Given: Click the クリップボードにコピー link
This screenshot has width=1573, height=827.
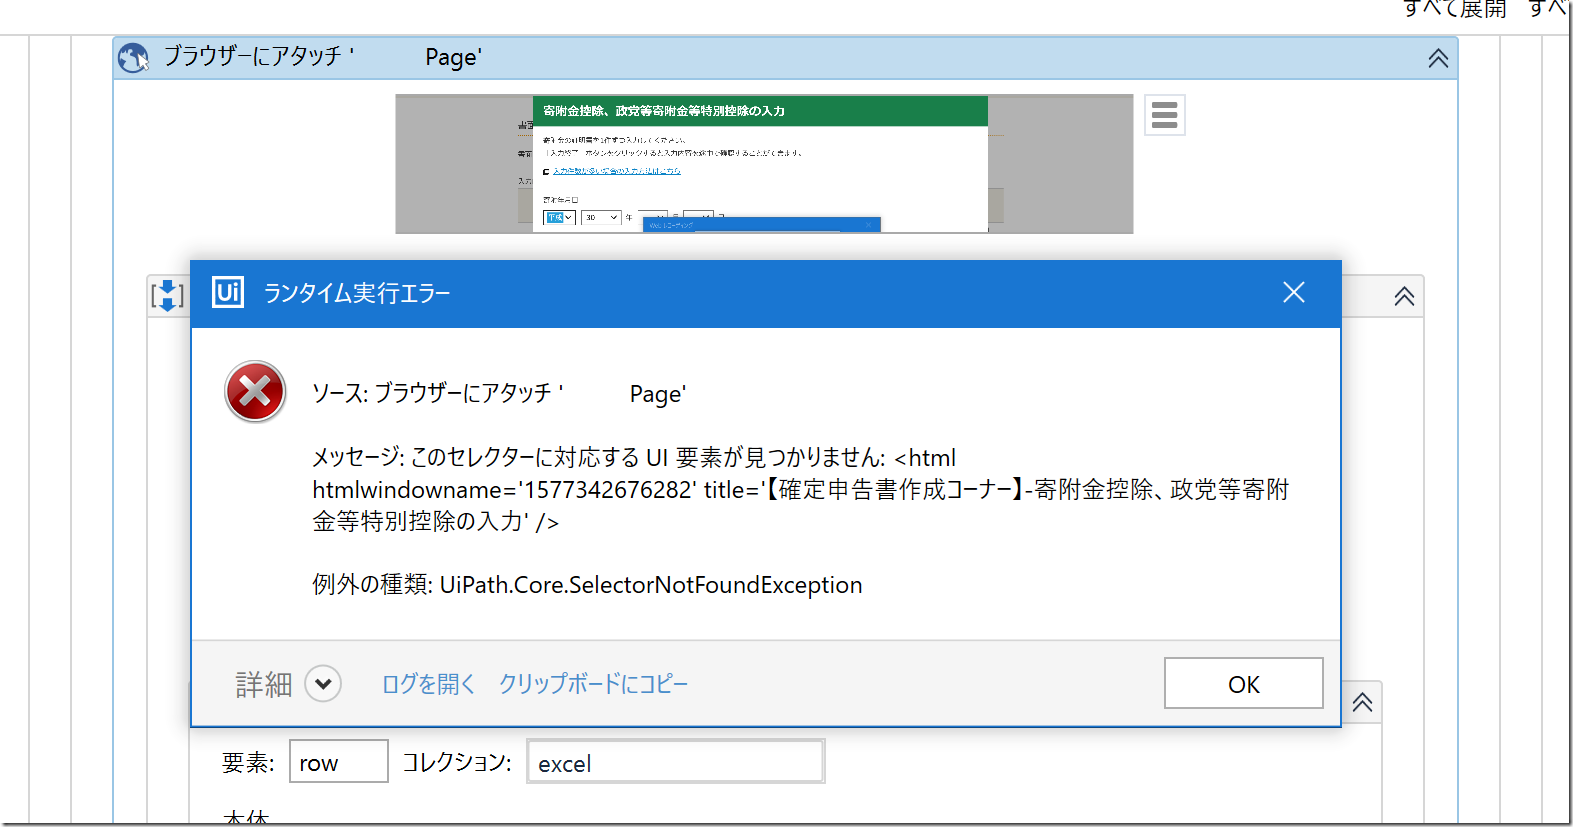Looking at the screenshot, I should [593, 684].
